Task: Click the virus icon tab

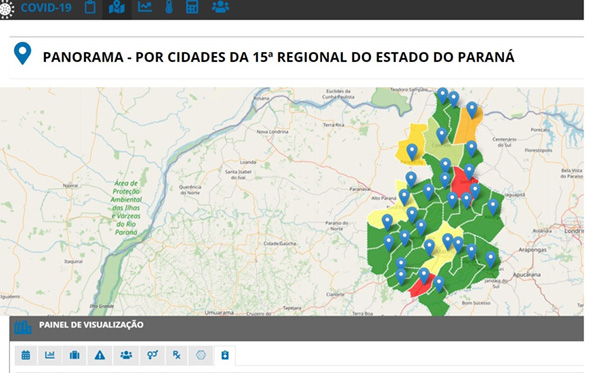Action: 201,355
